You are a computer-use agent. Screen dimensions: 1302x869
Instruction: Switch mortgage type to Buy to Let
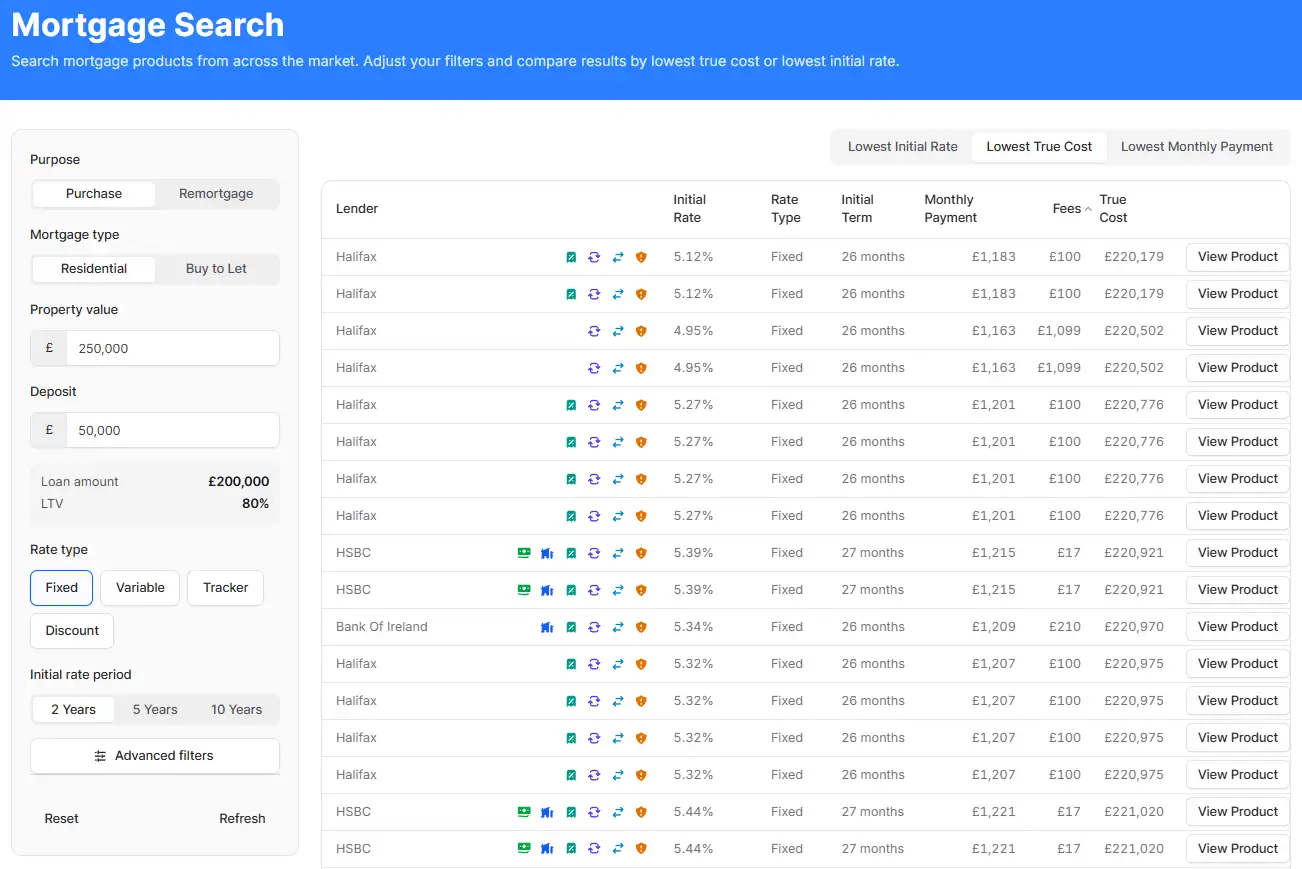216,269
